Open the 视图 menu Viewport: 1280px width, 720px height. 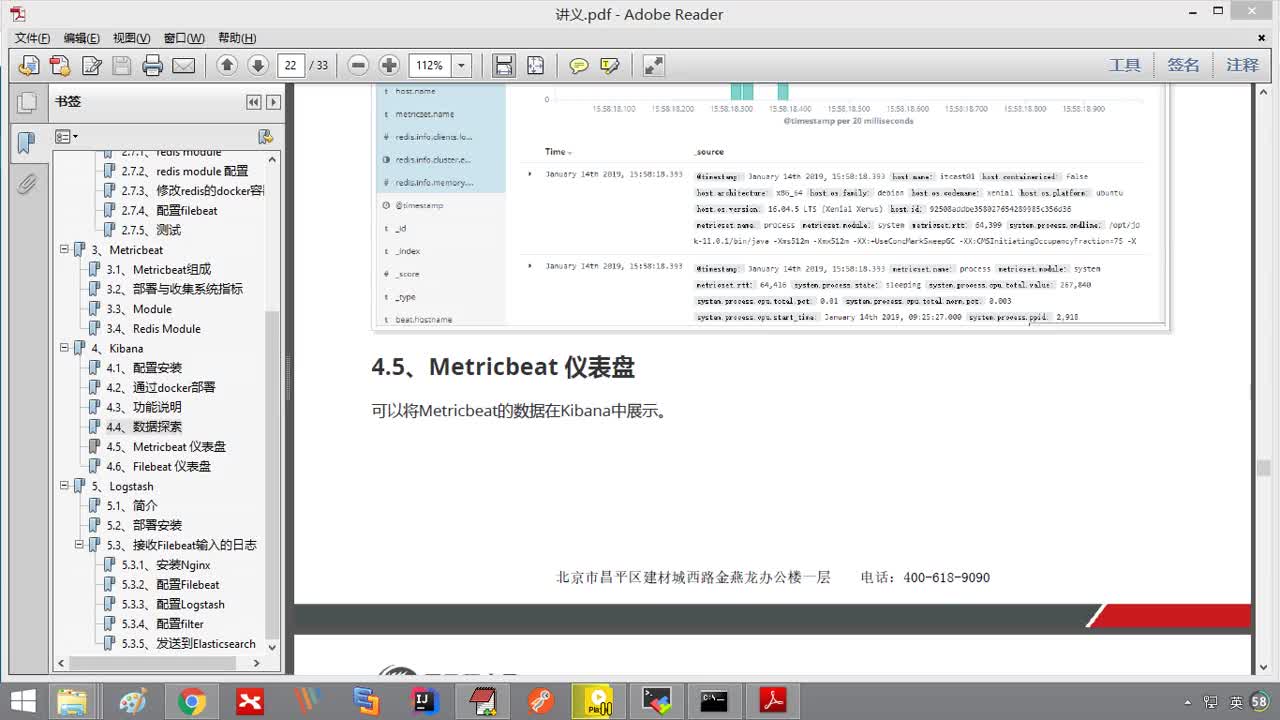tap(131, 38)
